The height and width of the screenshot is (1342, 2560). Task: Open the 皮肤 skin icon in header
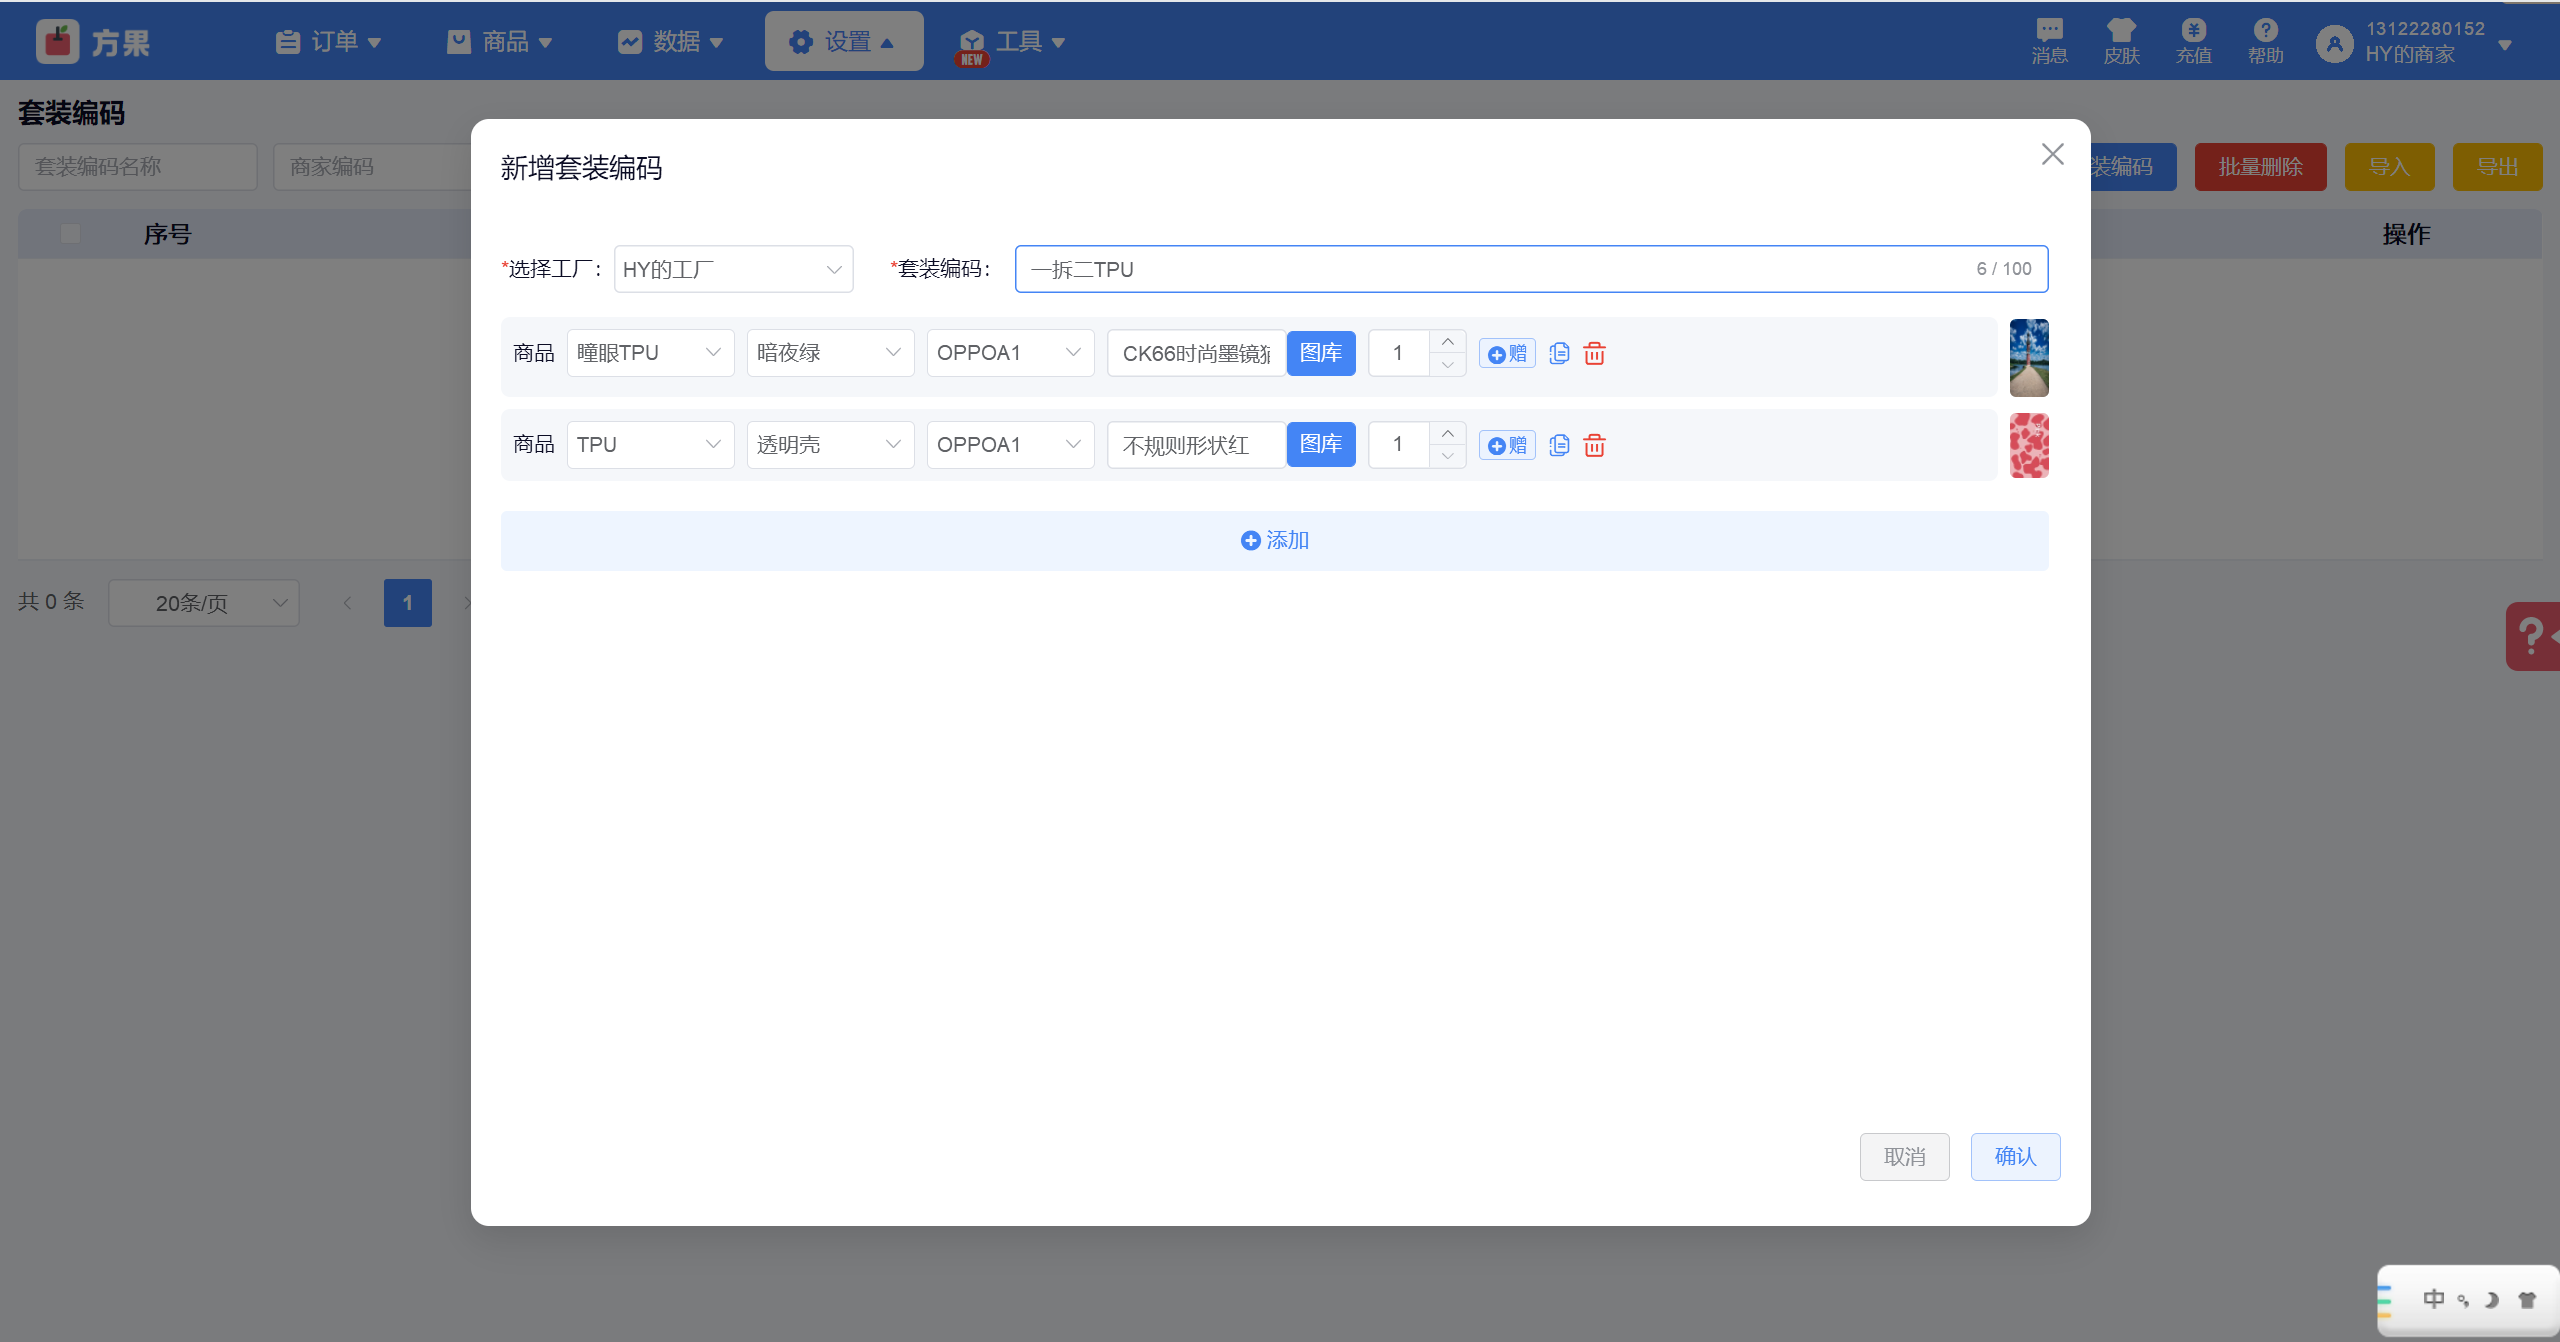2121,41
